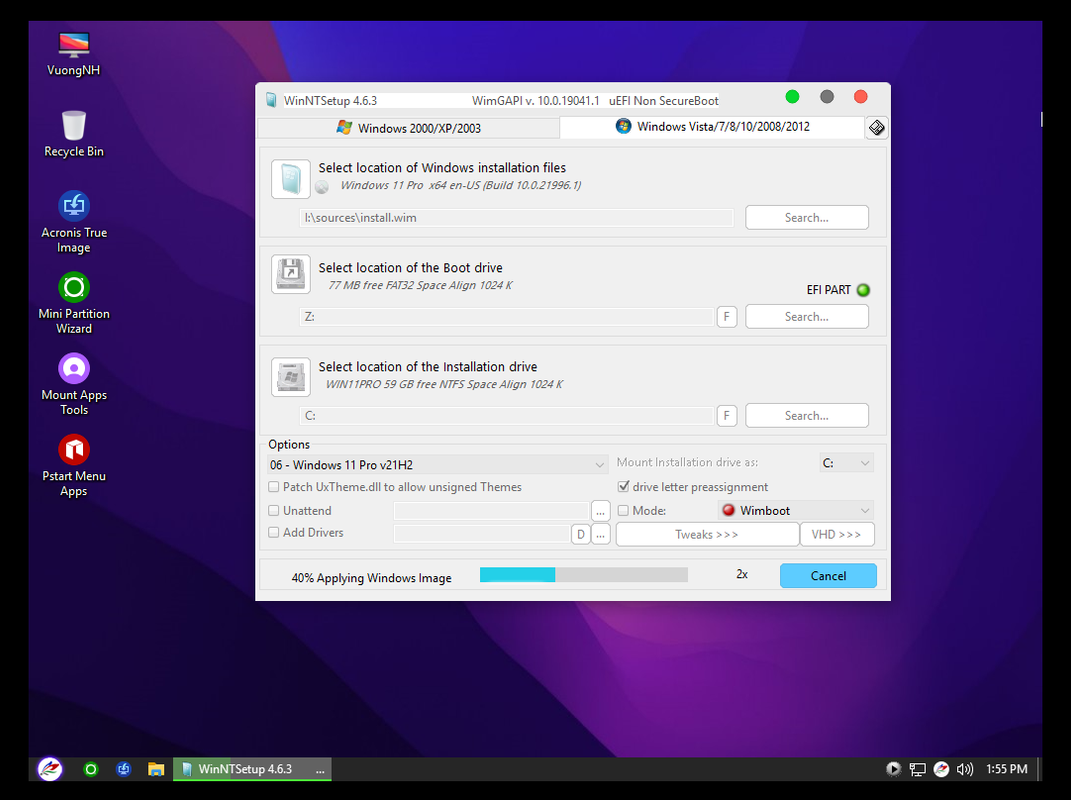Image resolution: width=1071 pixels, height=800 pixels.
Task: Browse for drivers folder with ellipsis button
Action: coord(600,534)
